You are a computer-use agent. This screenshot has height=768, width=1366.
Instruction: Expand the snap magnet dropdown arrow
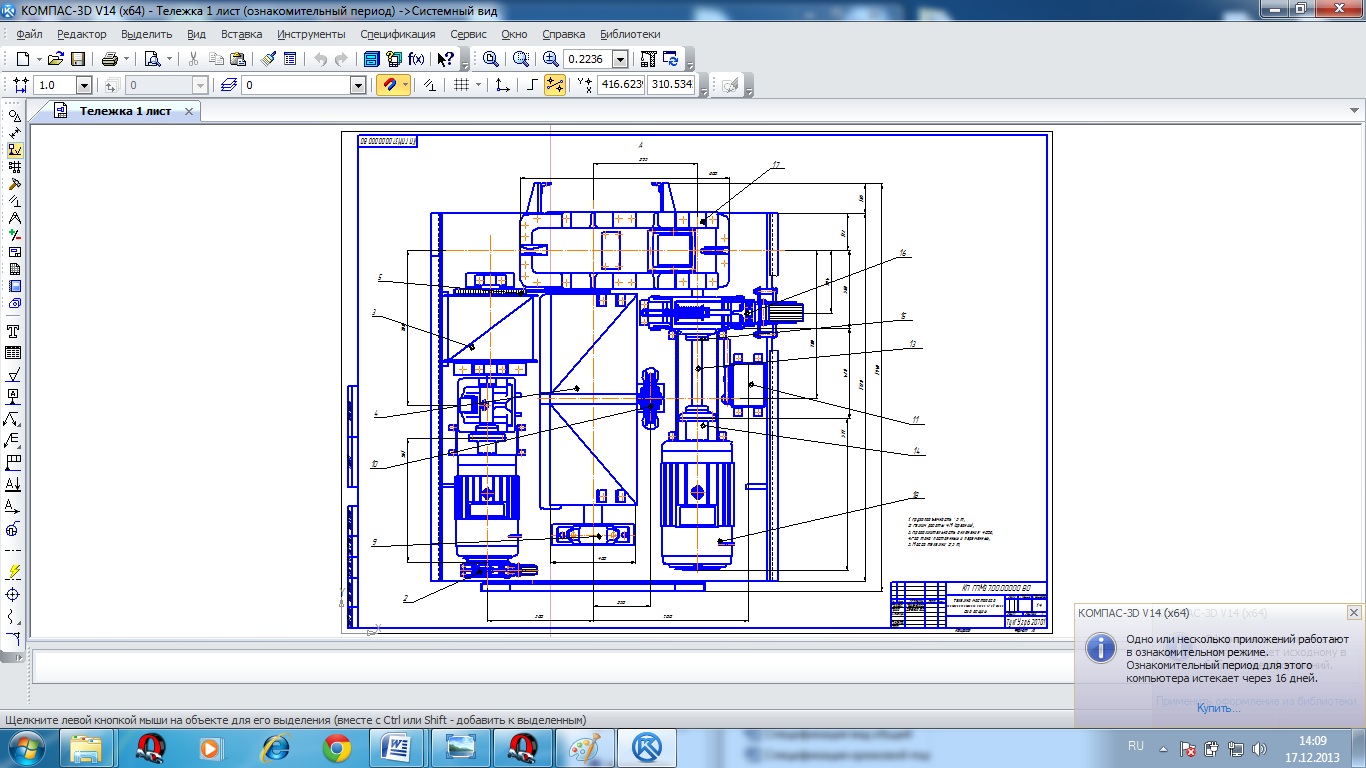tap(405, 86)
